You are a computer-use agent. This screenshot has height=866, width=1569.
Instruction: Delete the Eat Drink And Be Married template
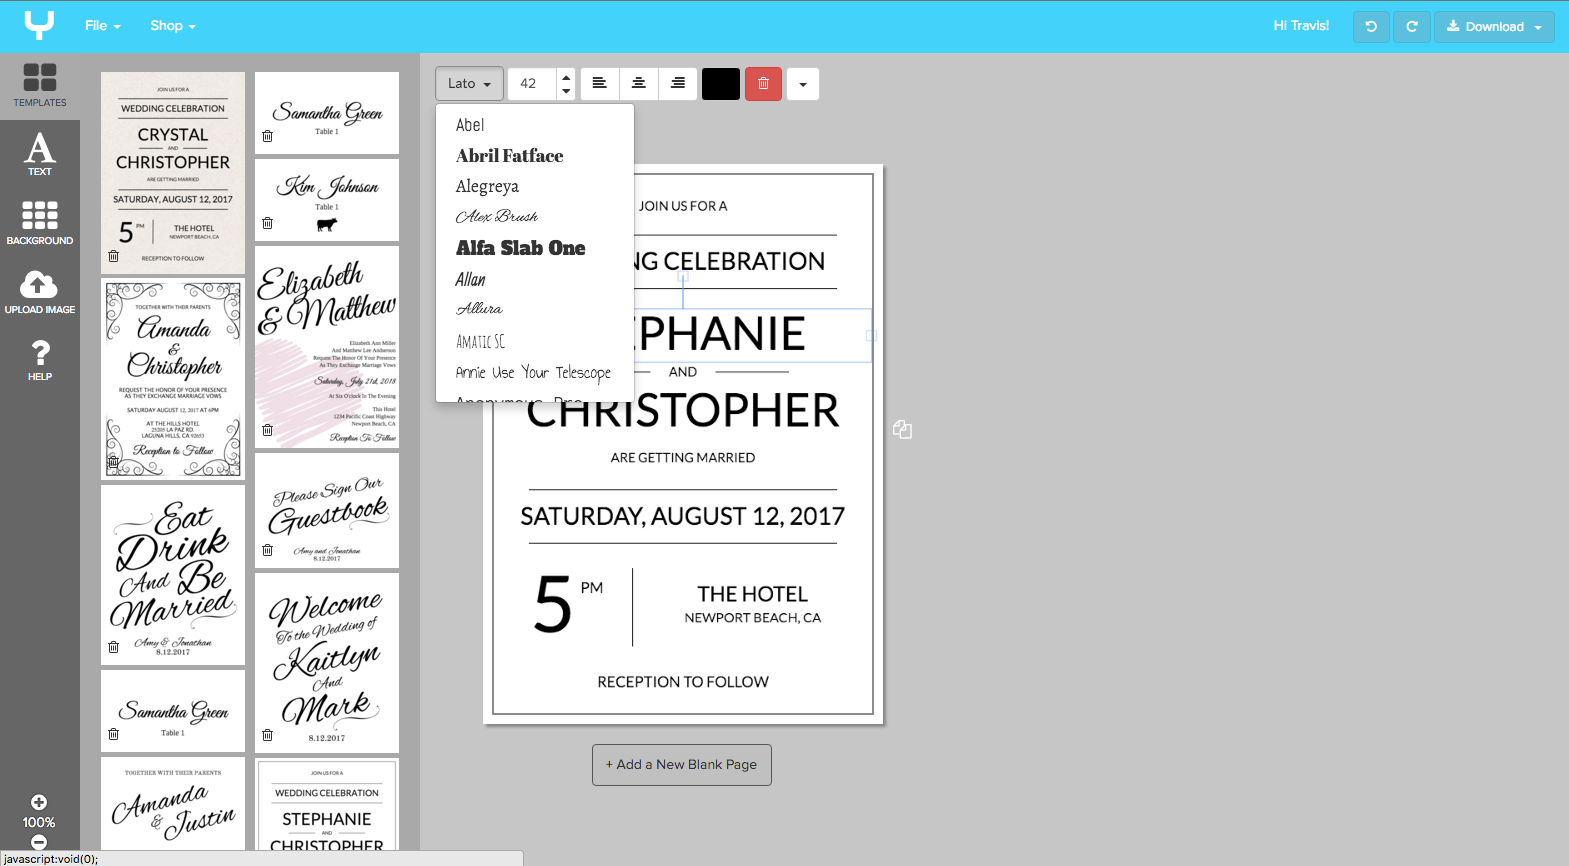[x=113, y=647]
